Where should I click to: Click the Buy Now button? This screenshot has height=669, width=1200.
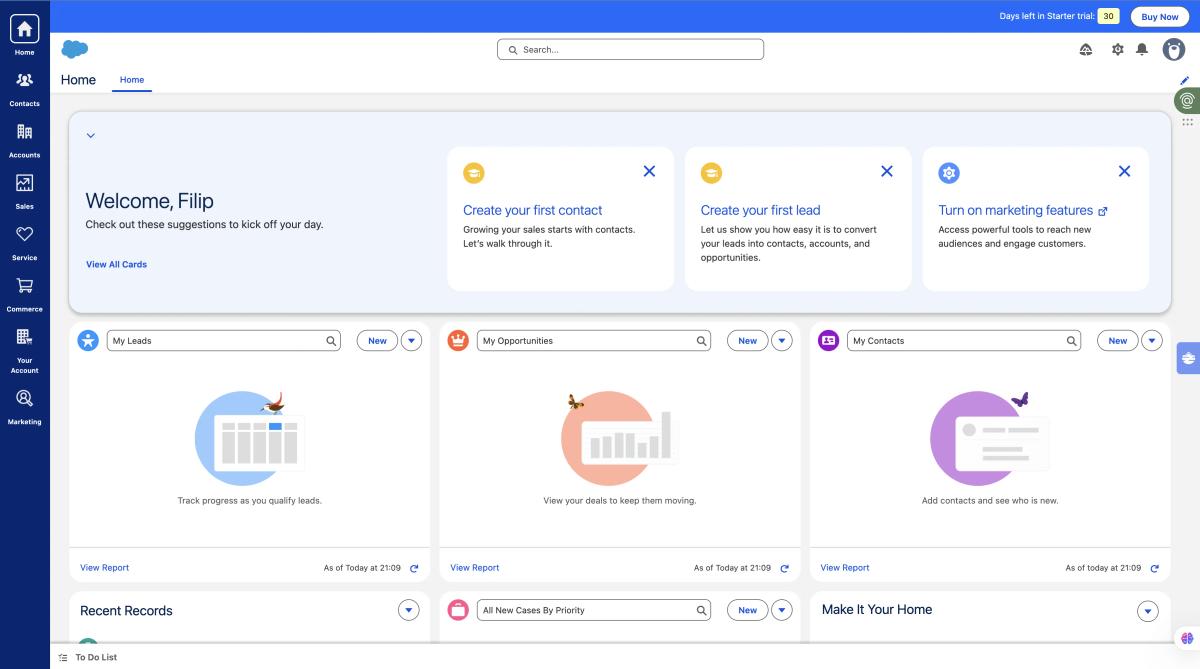click(x=1160, y=17)
